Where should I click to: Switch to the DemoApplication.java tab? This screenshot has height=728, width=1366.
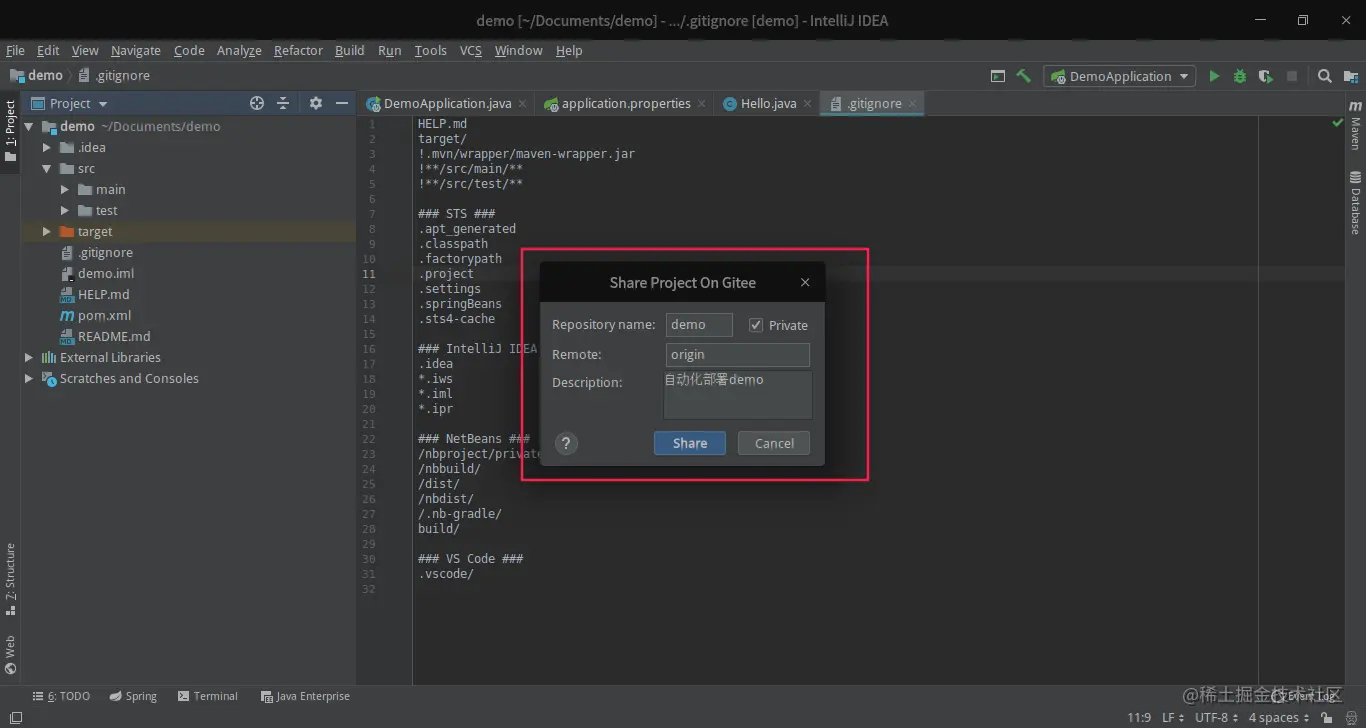pyautogui.click(x=447, y=103)
